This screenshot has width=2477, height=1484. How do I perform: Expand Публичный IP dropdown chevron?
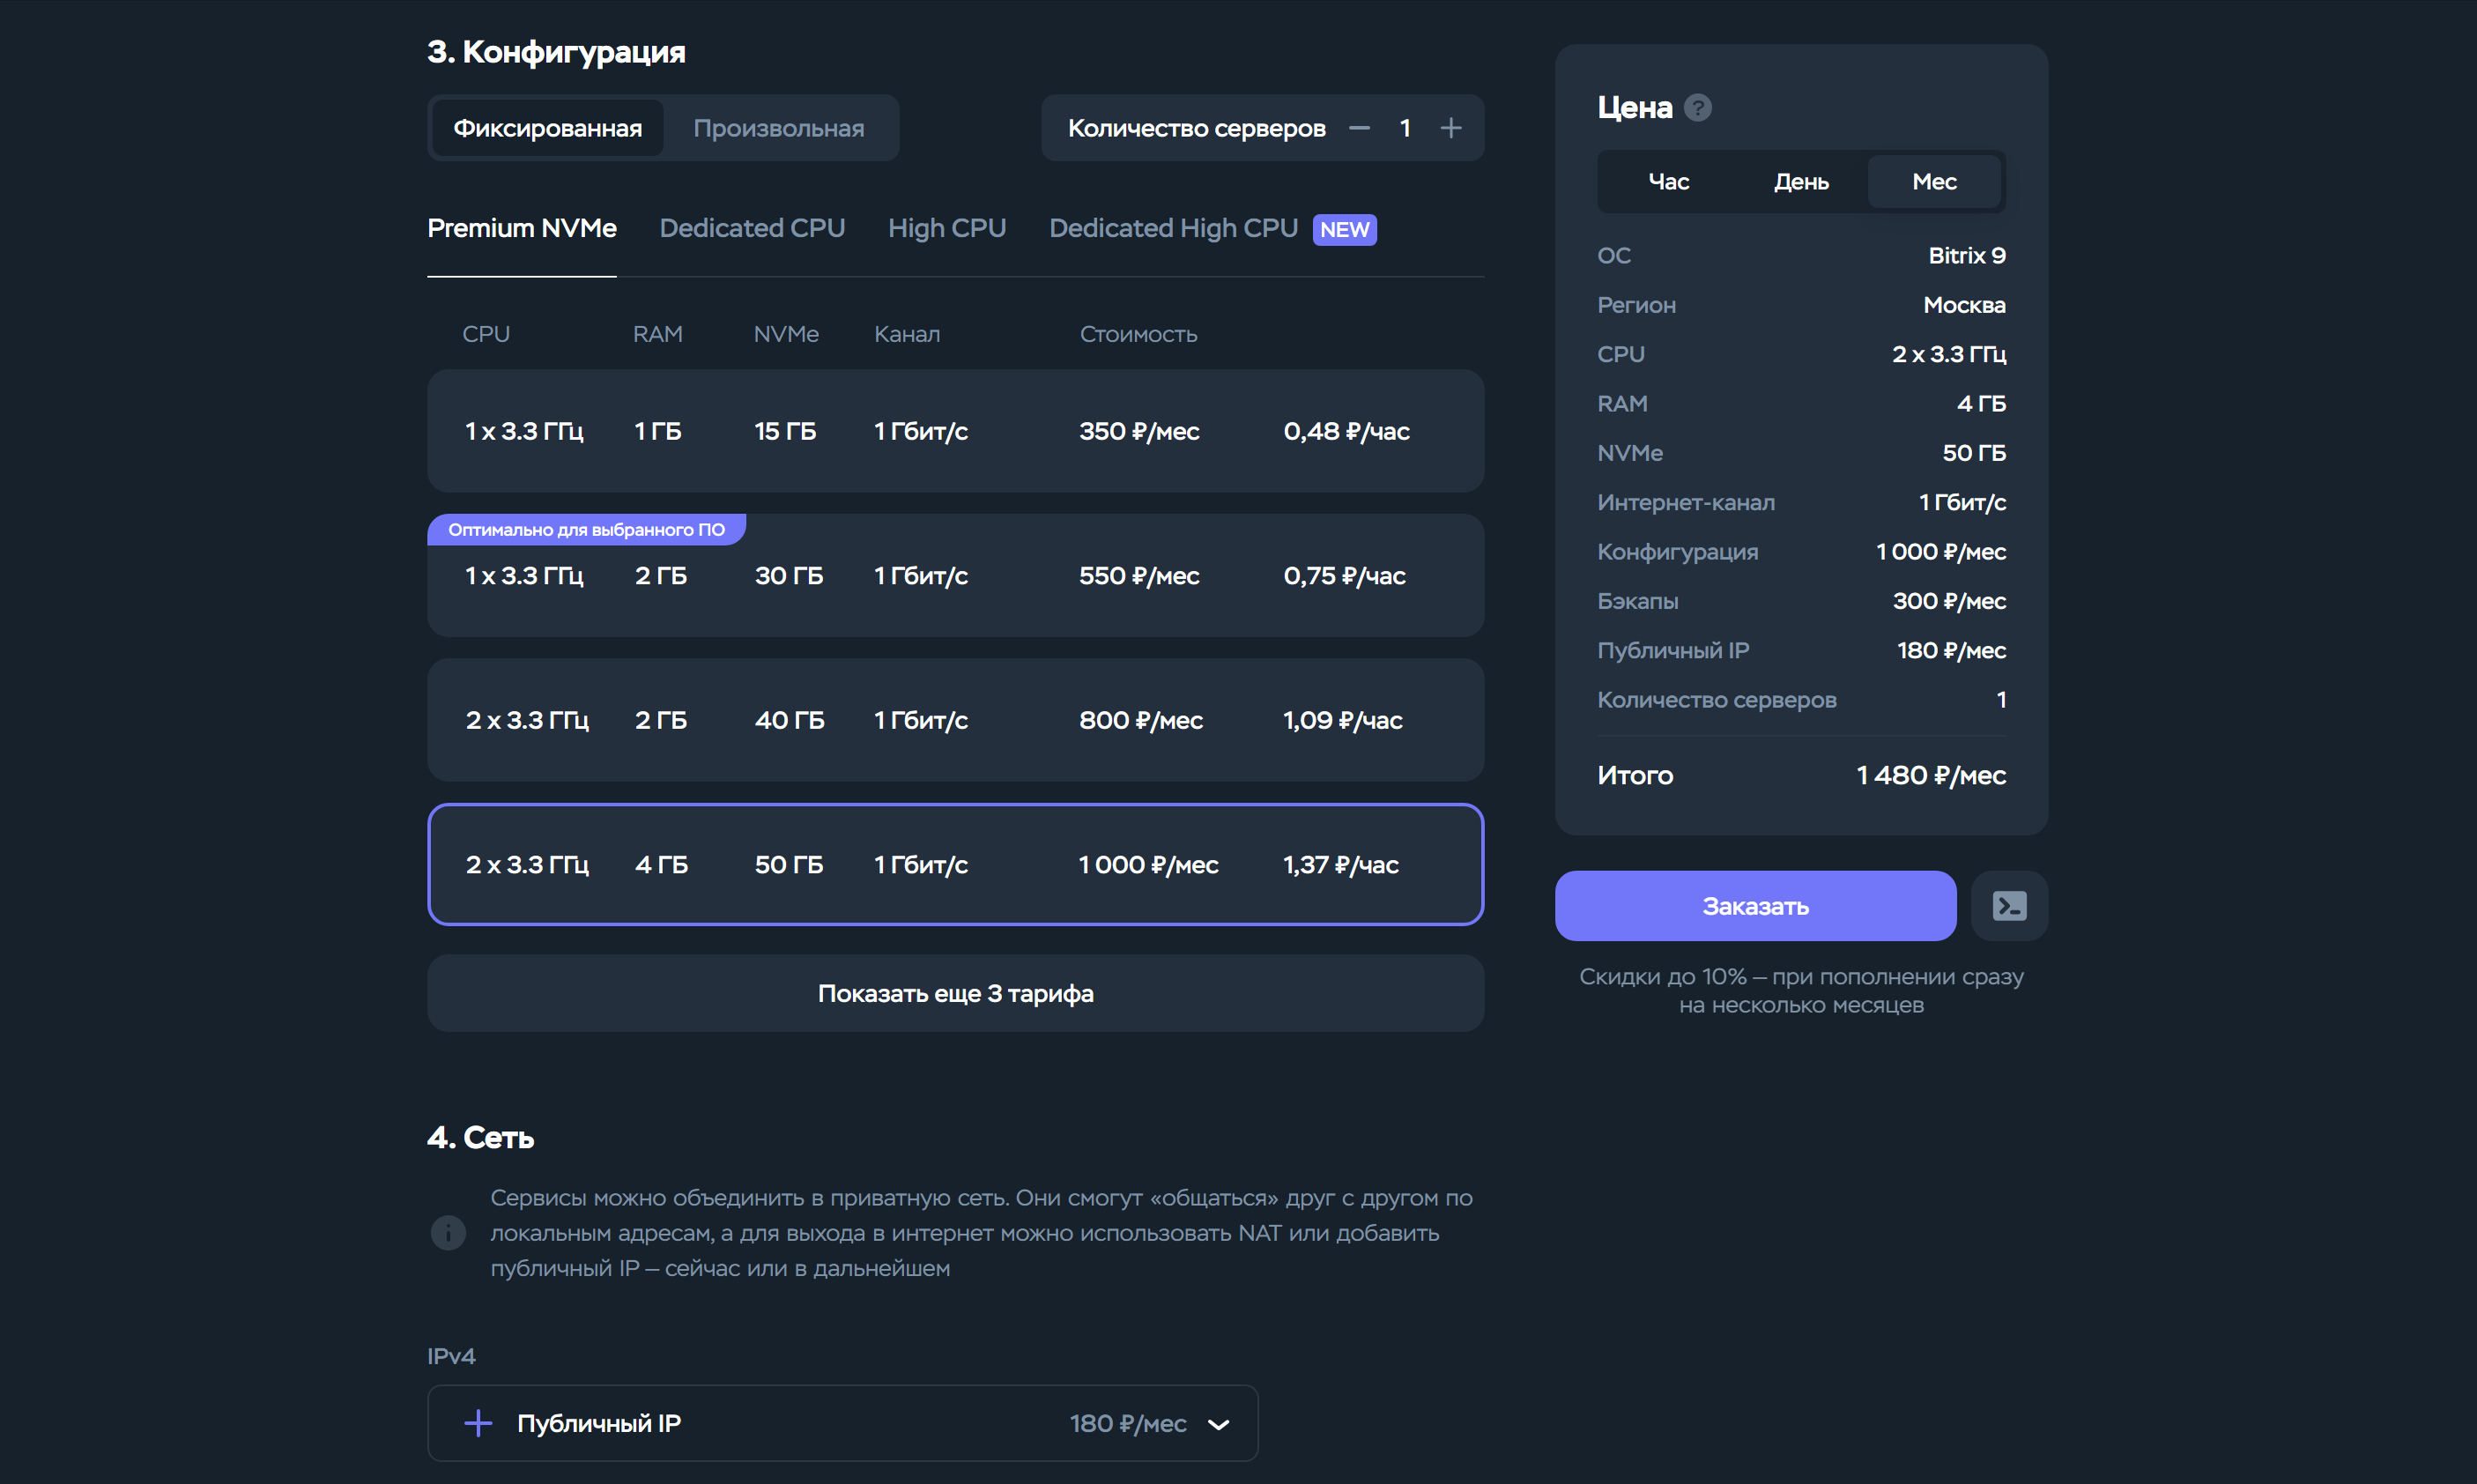pyautogui.click(x=1218, y=1424)
